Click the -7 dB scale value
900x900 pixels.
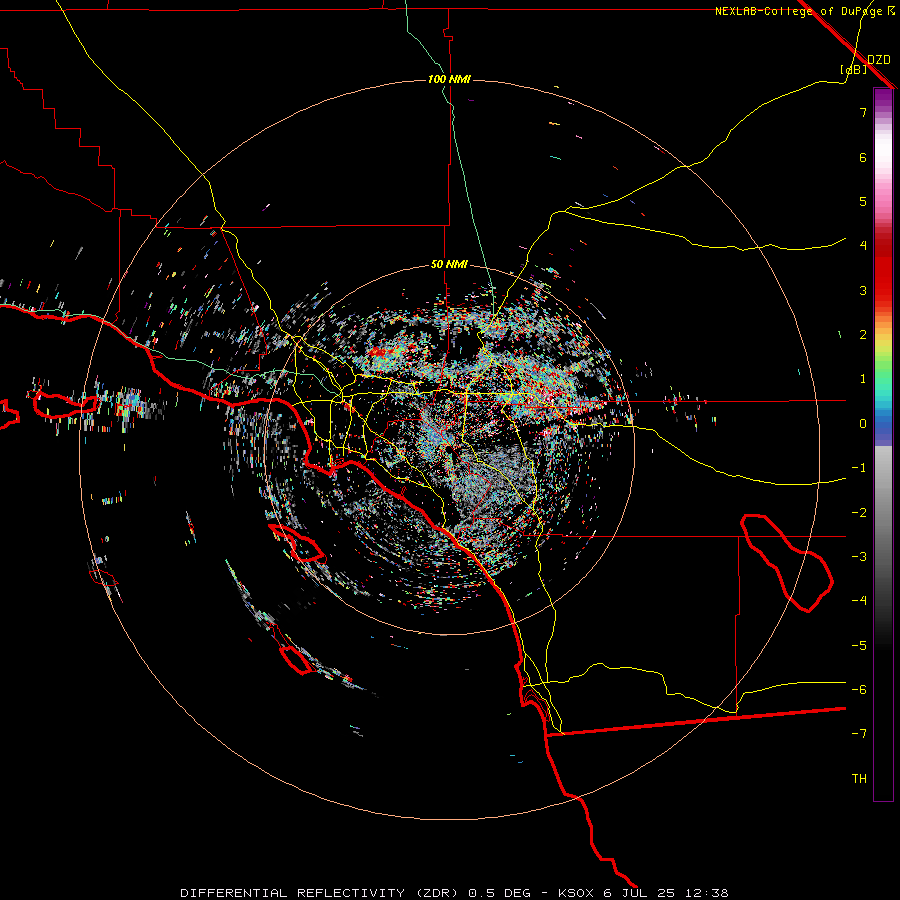pyautogui.click(x=859, y=734)
